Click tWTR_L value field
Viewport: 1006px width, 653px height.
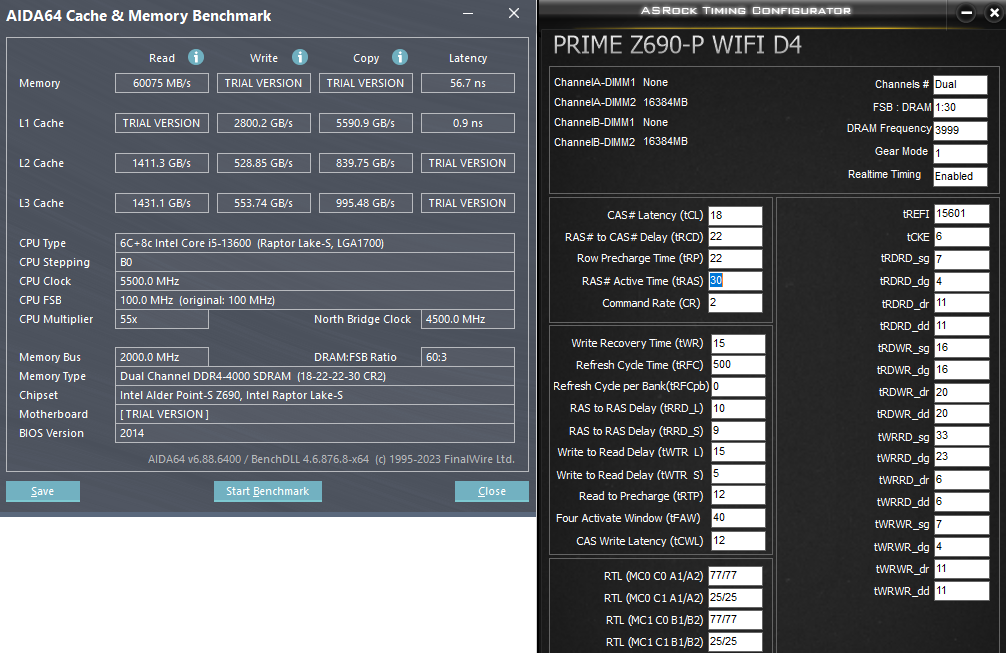[738, 452]
